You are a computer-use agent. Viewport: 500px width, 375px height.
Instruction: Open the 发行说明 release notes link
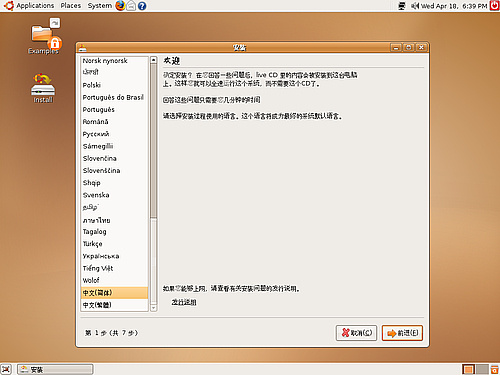[x=184, y=302]
